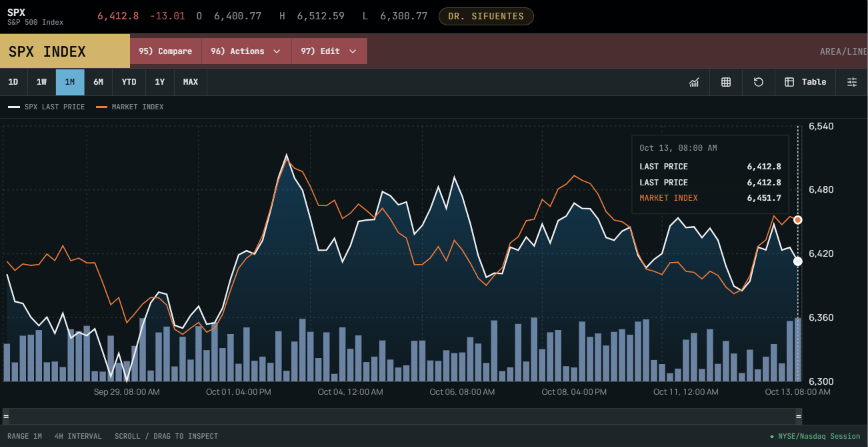Screen dimensions: 868x447
Task: Click the 6,420 y-axis label
Action: (x=821, y=254)
